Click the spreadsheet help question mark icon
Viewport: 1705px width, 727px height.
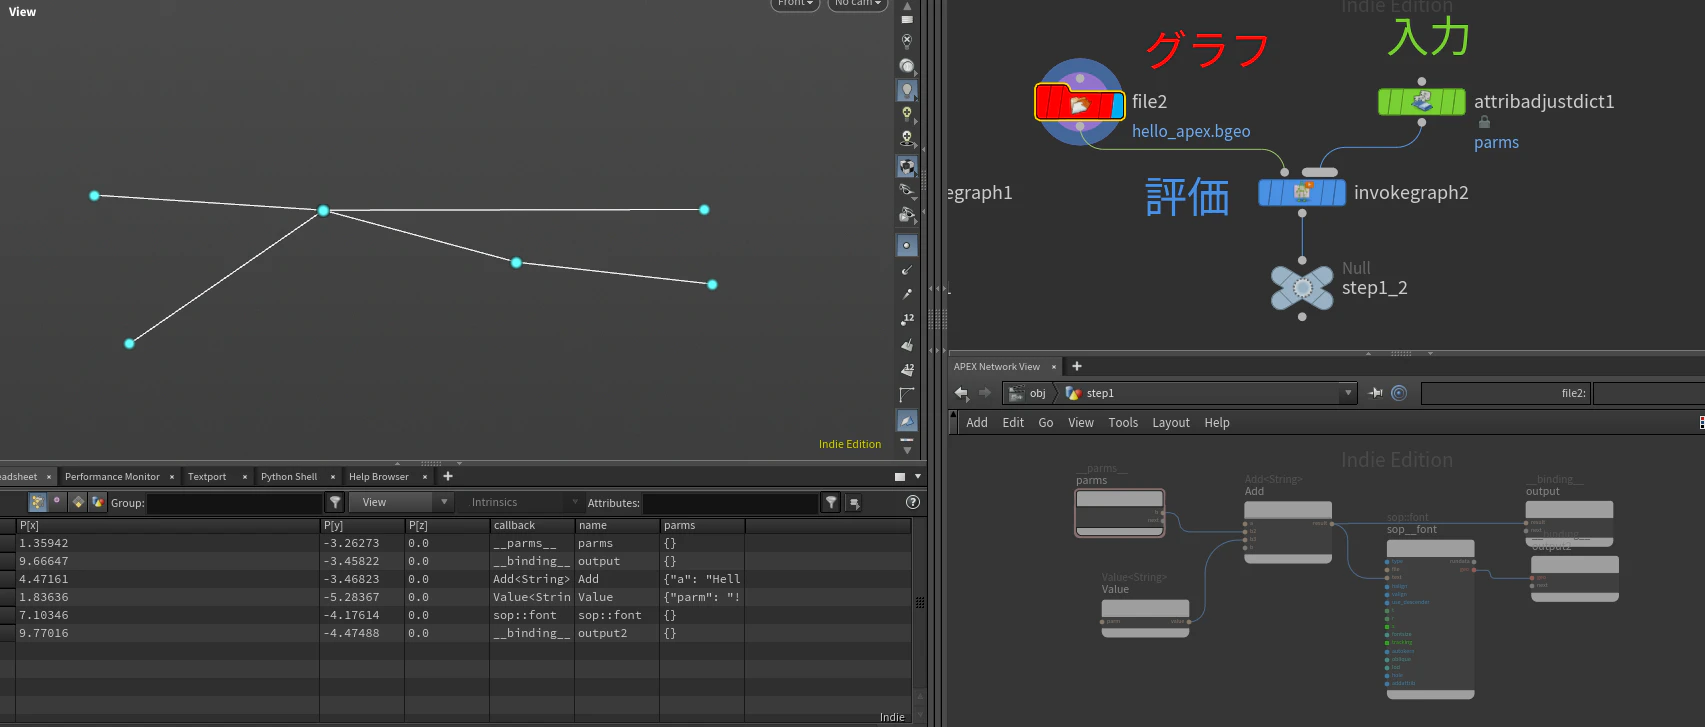coord(912,502)
